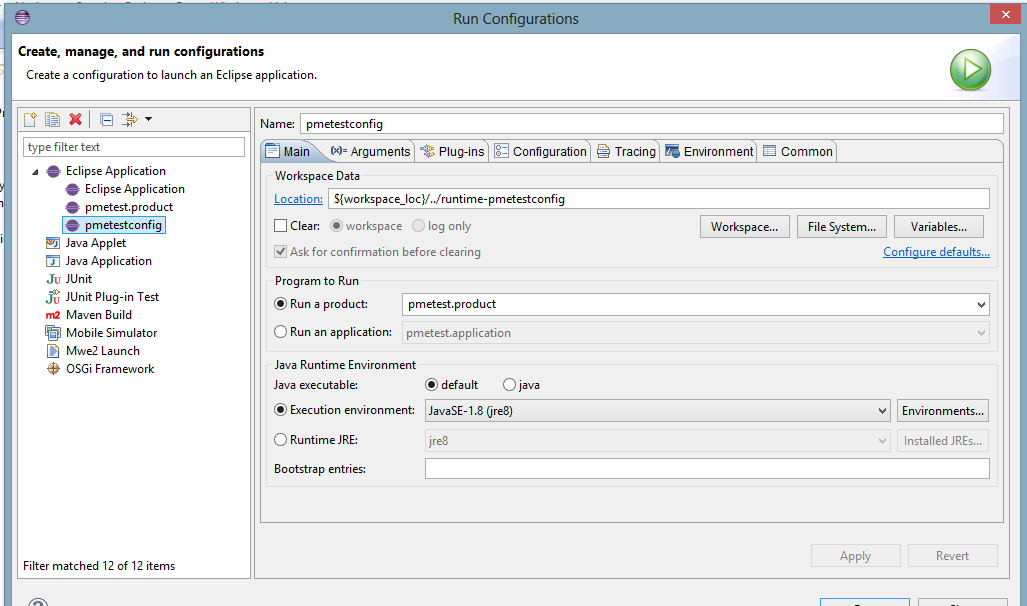Screen dimensions: 1027x606
Task: Select the Run a product option
Action: 280,304
